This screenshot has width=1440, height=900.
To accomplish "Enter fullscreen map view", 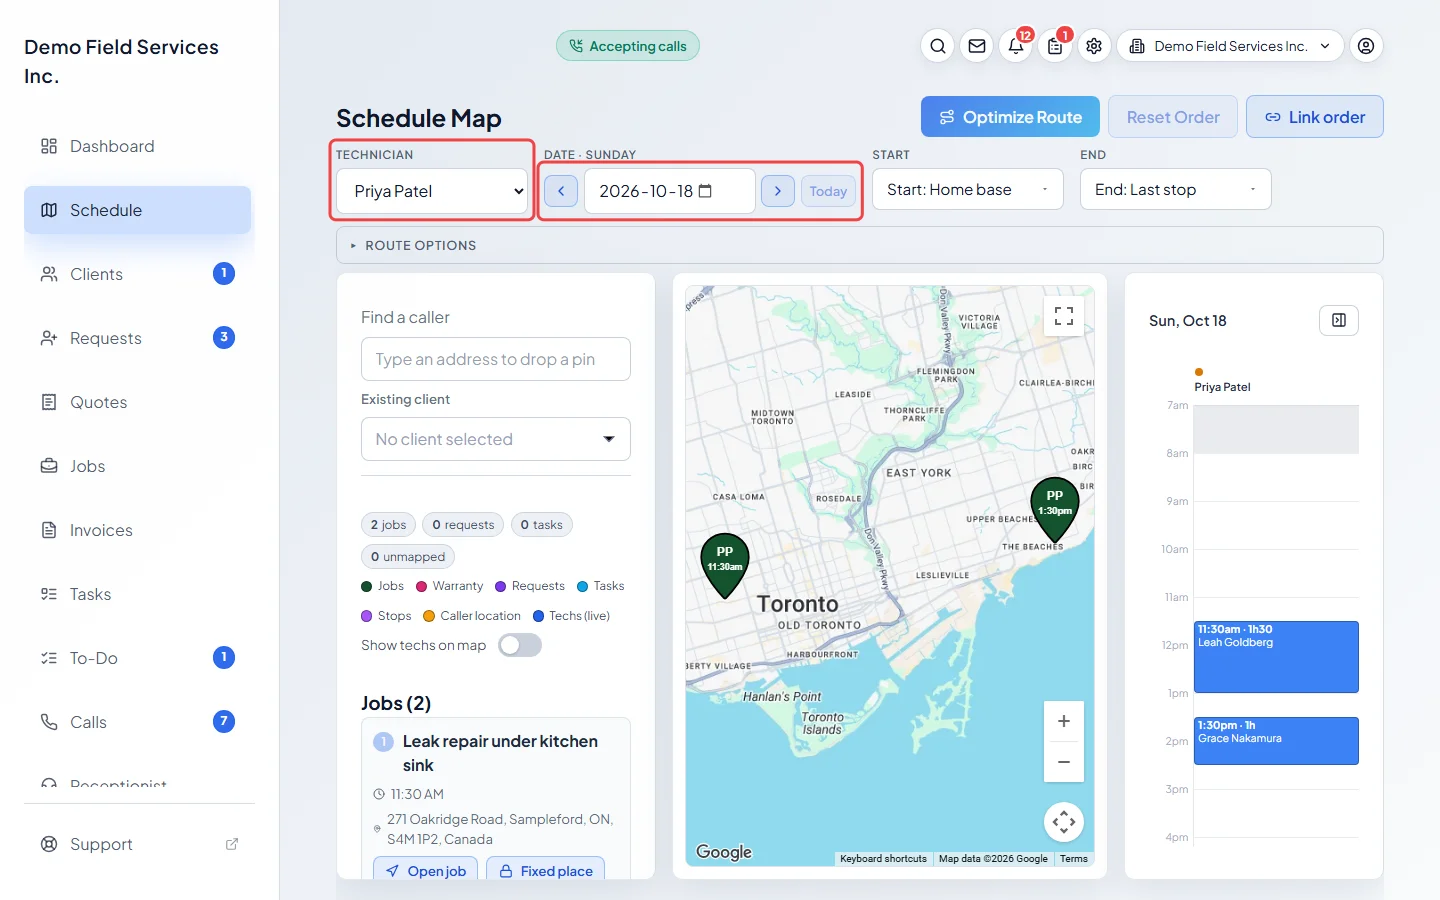I will click(1064, 316).
